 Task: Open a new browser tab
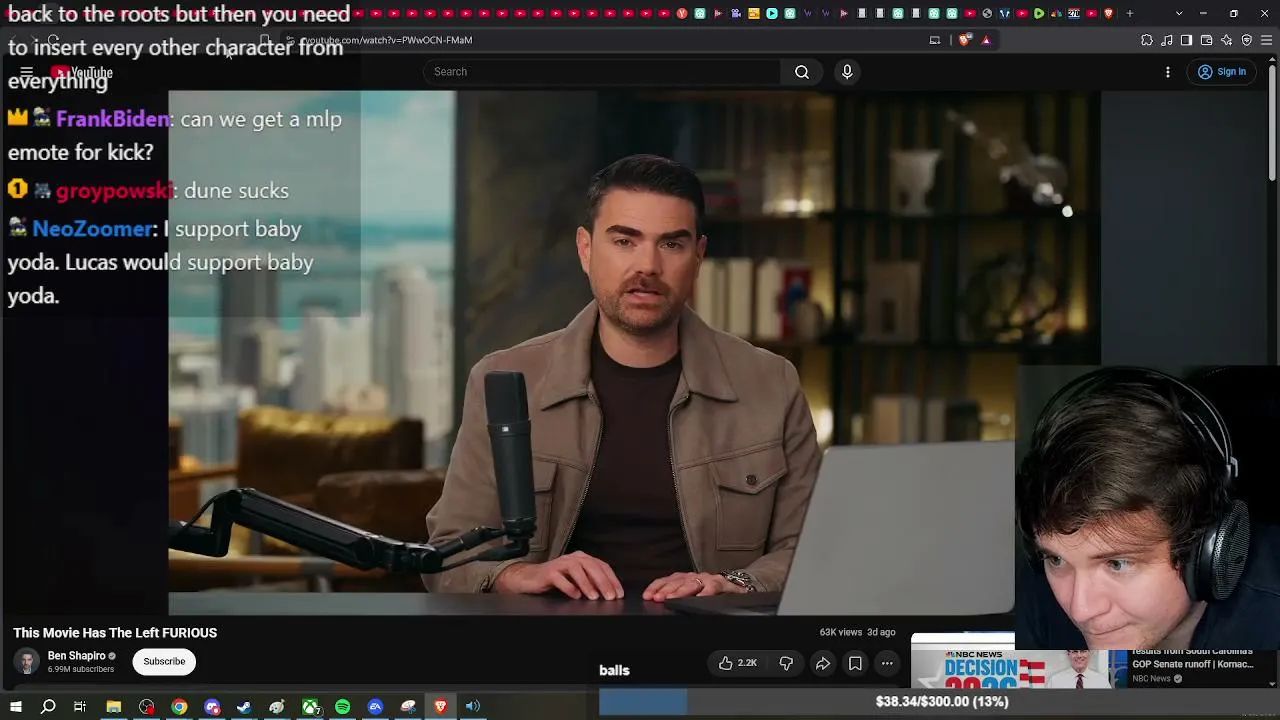coord(1130,13)
